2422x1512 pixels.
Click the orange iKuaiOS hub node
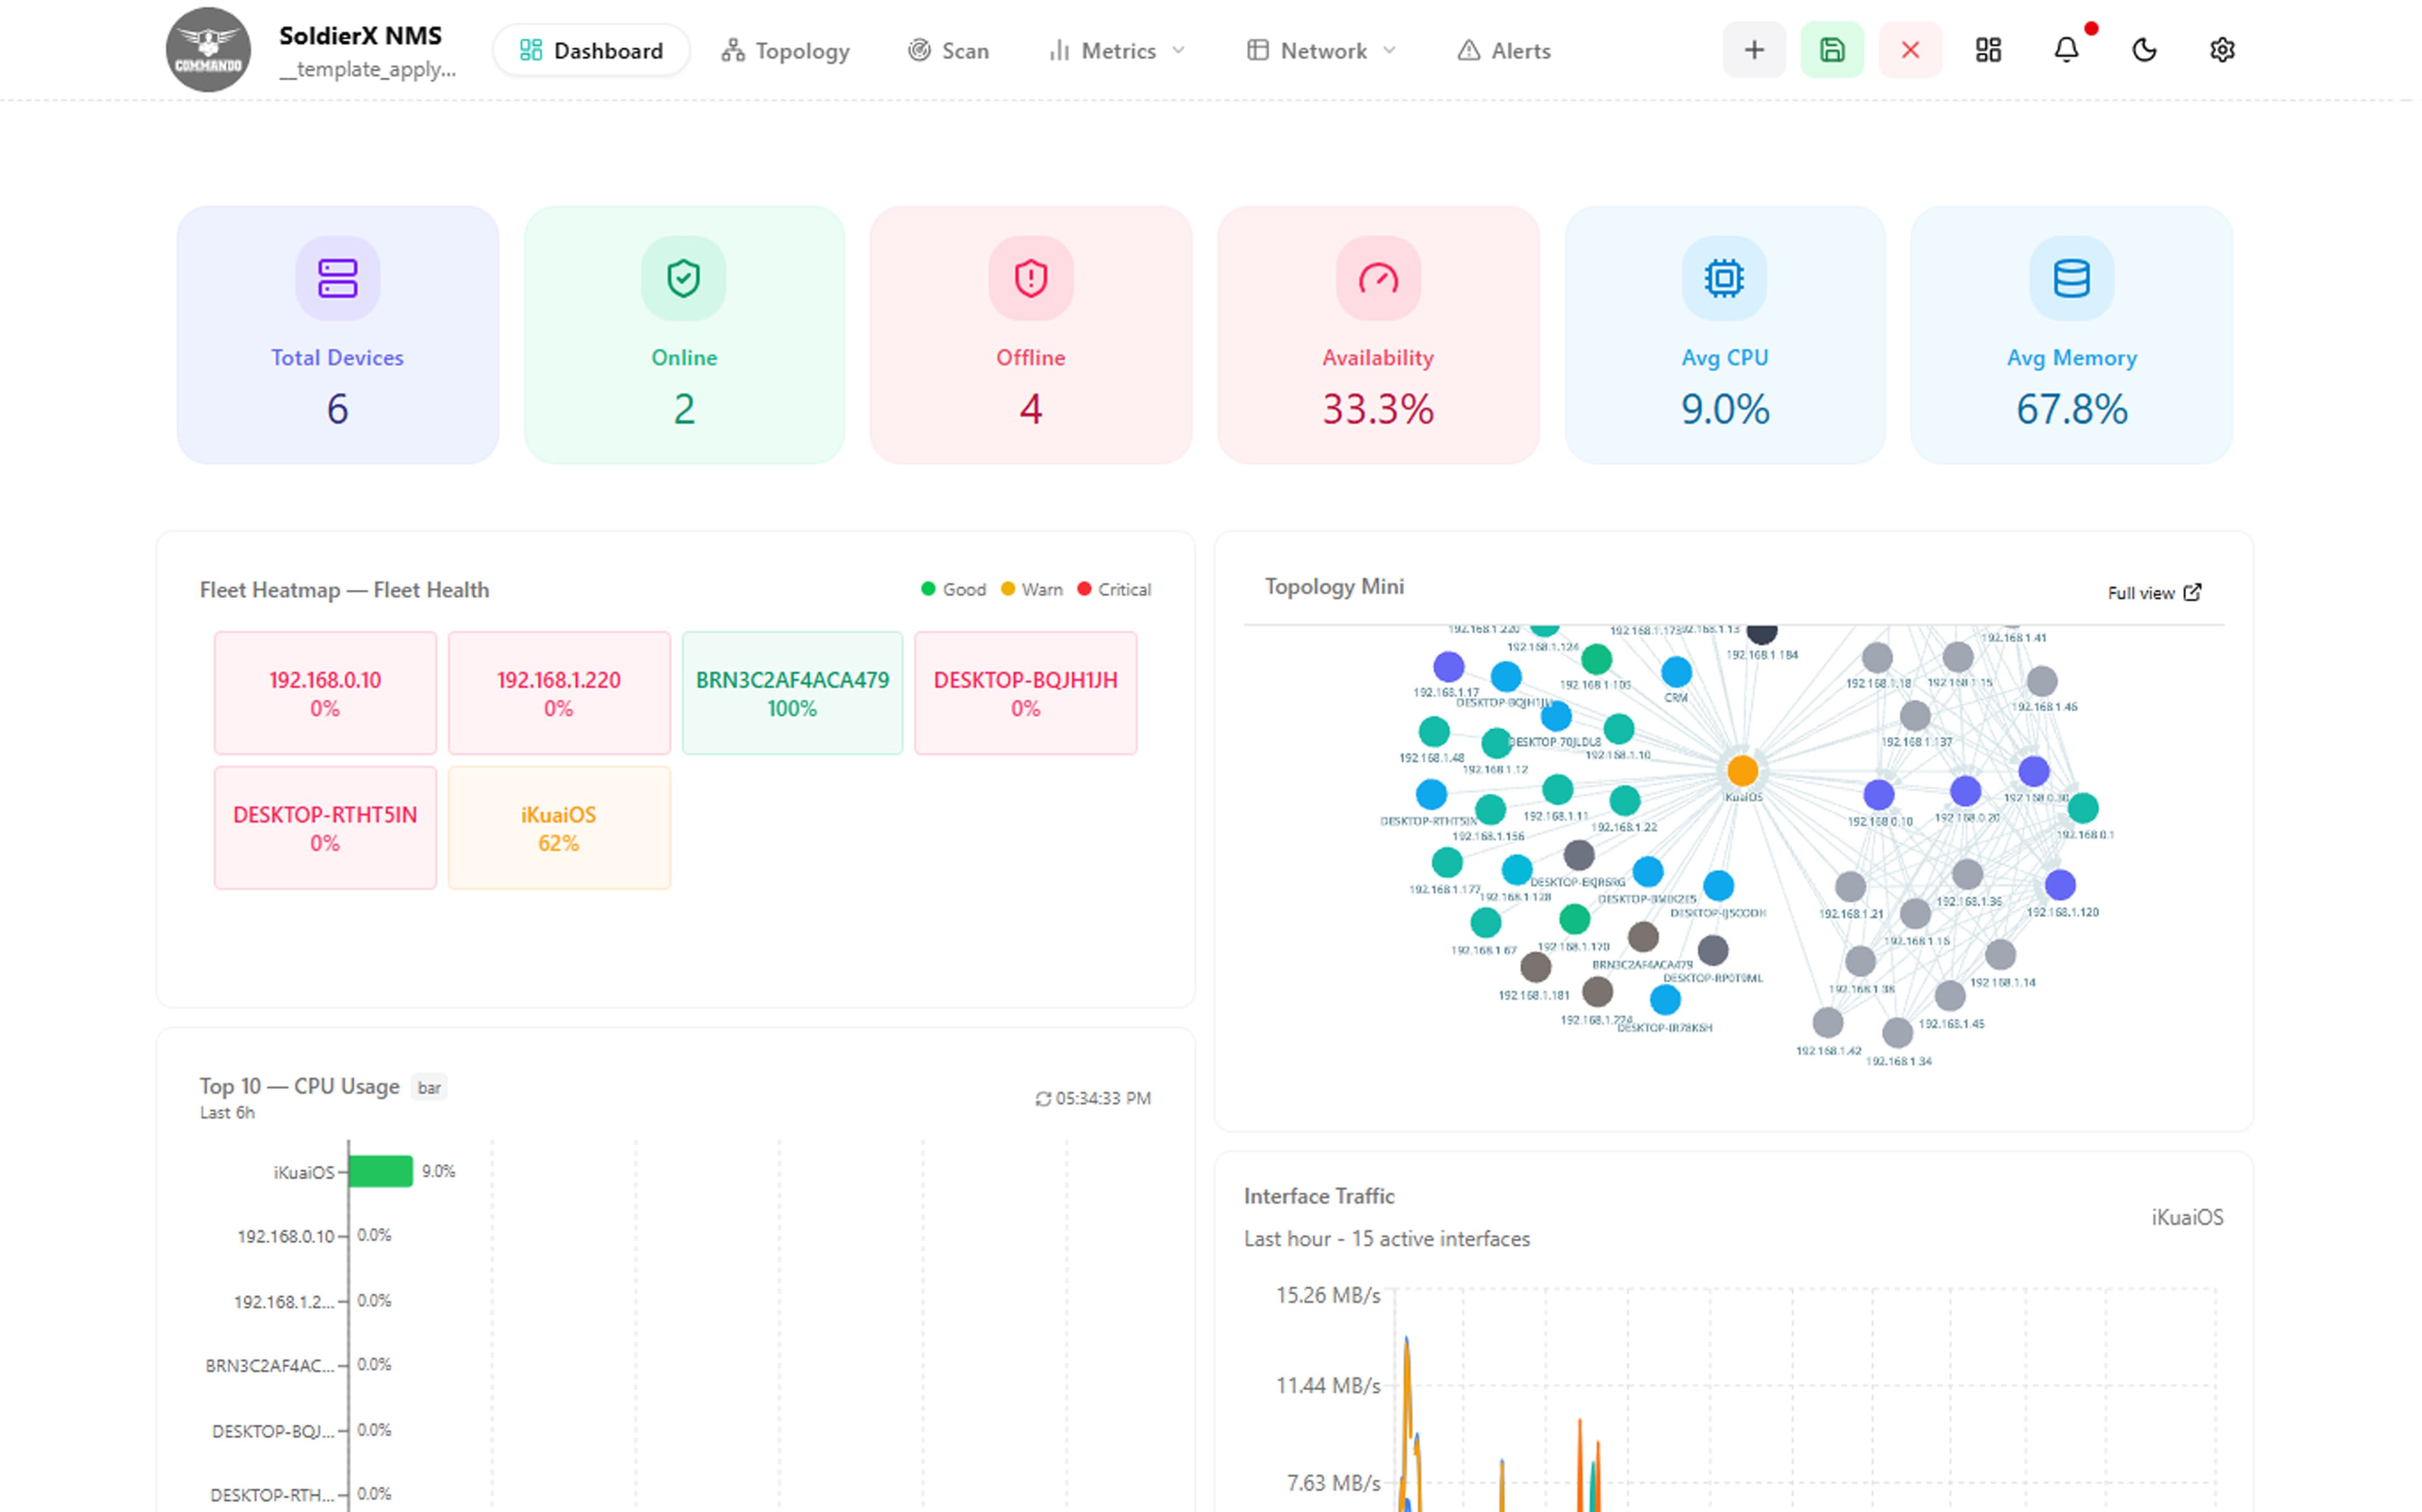(1742, 771)
